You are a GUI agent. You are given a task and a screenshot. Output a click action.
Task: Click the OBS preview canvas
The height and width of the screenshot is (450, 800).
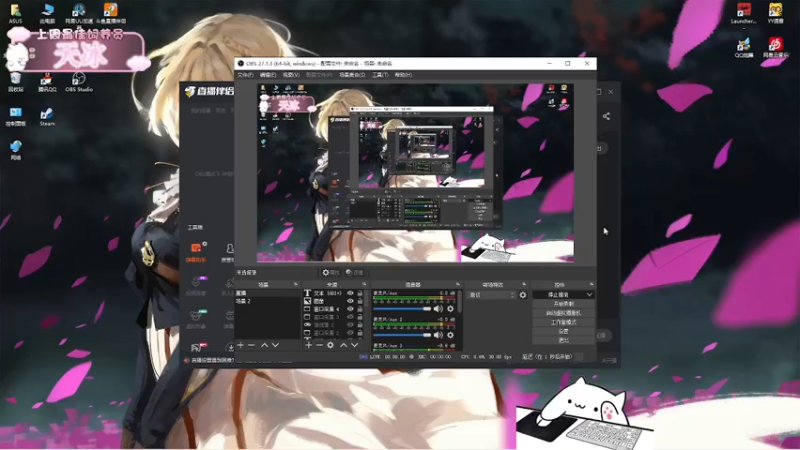point(415,173)
